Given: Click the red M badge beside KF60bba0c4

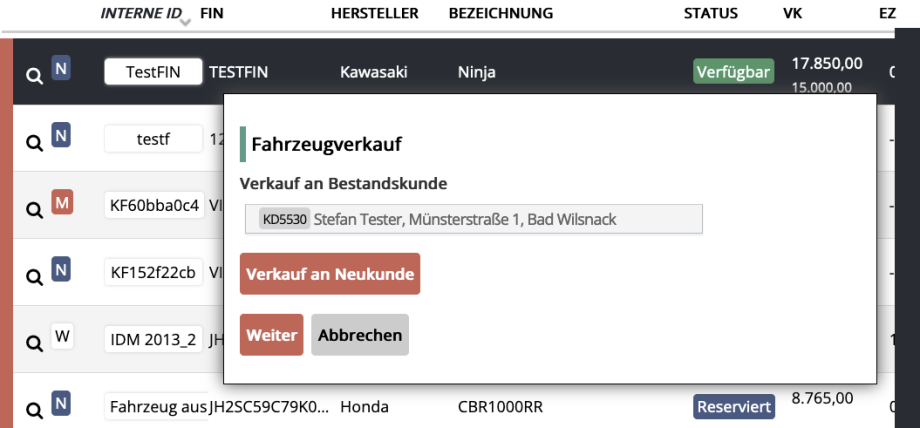Looking at the screenshot, I should [x=62, y=204].
